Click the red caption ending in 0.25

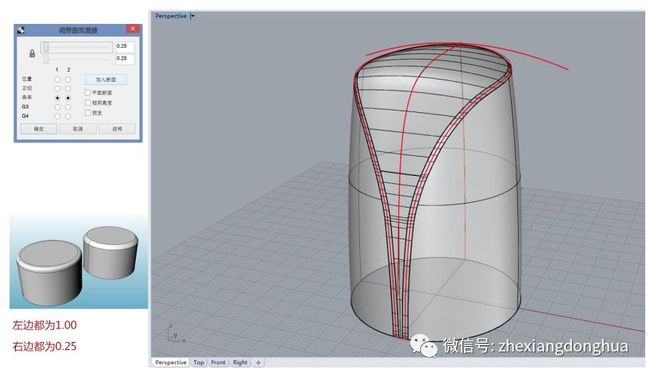45,346
